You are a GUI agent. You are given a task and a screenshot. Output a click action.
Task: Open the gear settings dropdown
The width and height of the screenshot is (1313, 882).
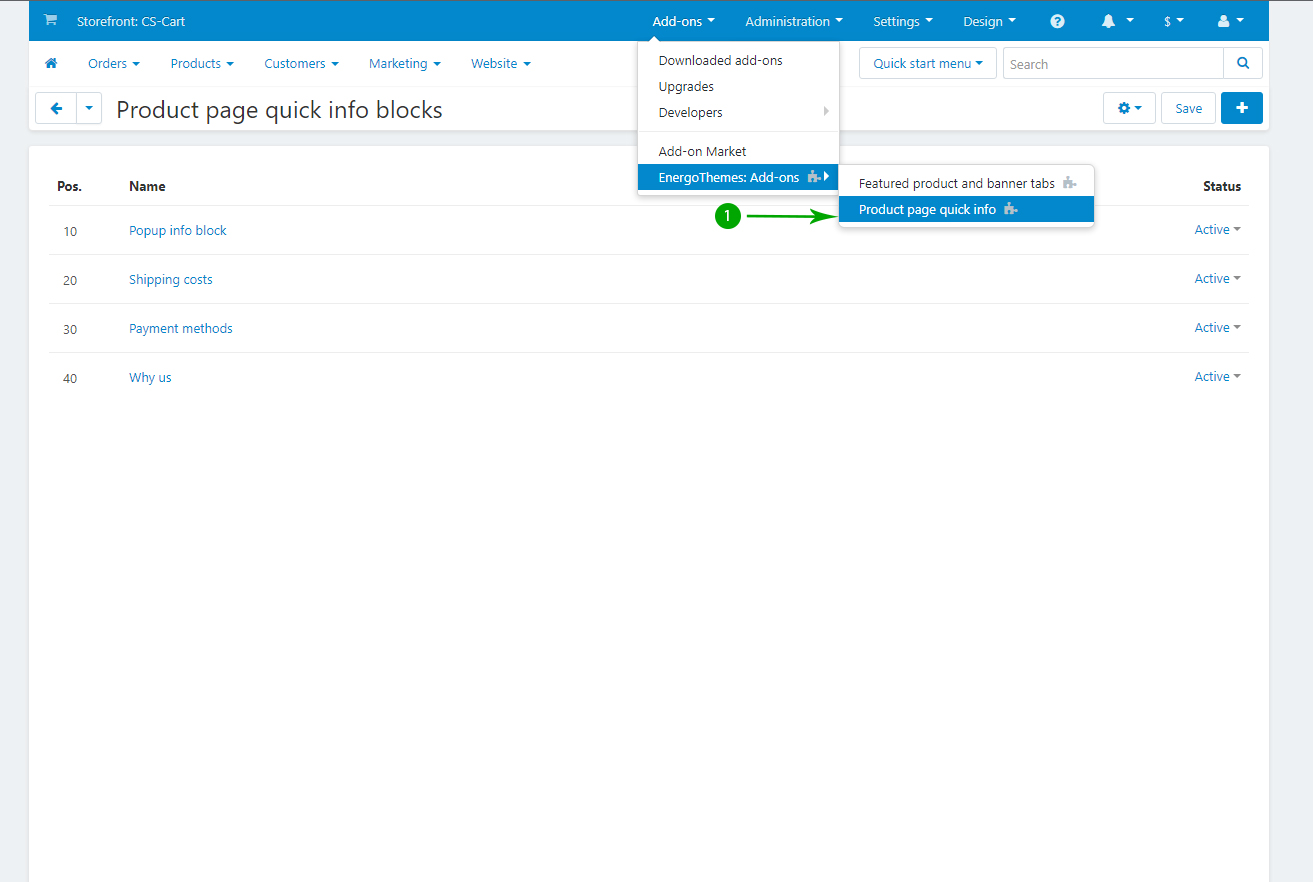(x=1129, y=108)
